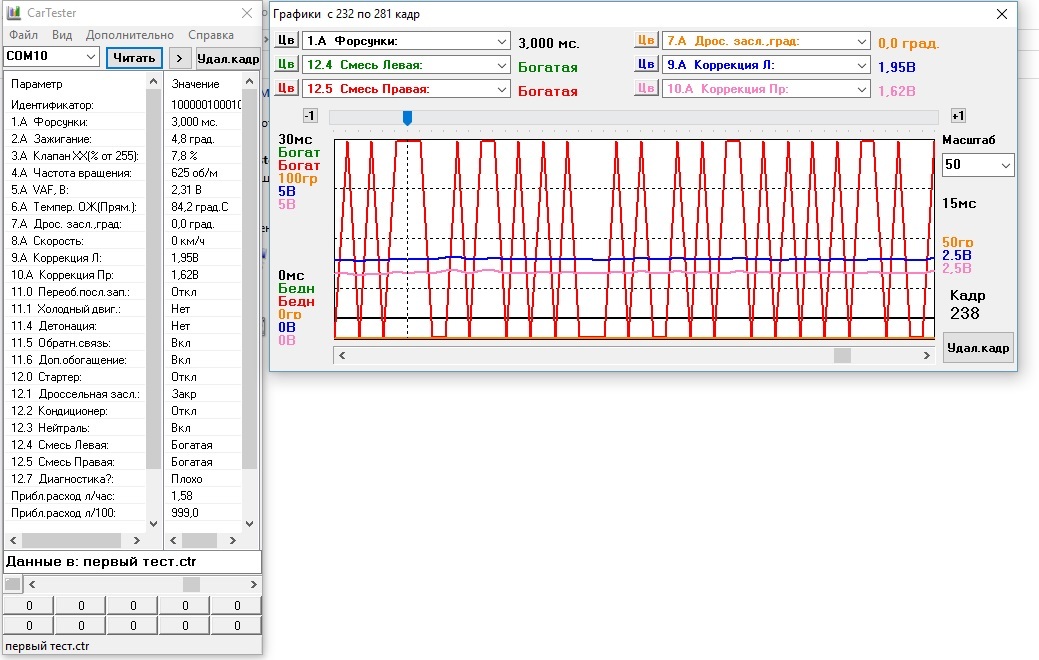
Task: Expand the 10.A Коррекция Пр channel dropdown
Action: (861, 89)
